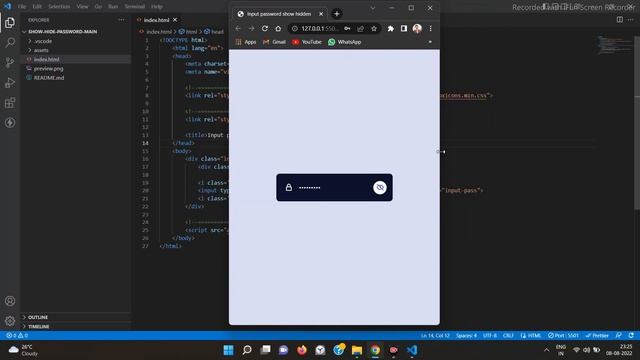Open Explorer view in VS Code activity bar

click(x=10, y=22)
